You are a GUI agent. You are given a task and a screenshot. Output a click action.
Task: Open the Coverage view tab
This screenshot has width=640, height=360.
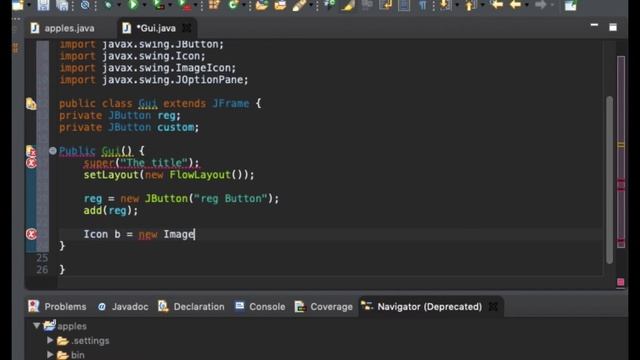[x=324, y=307]
